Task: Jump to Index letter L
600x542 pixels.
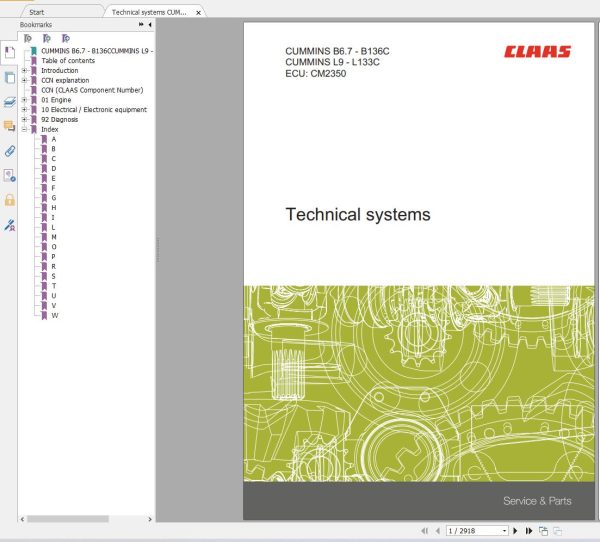Action: coord(53,227)
